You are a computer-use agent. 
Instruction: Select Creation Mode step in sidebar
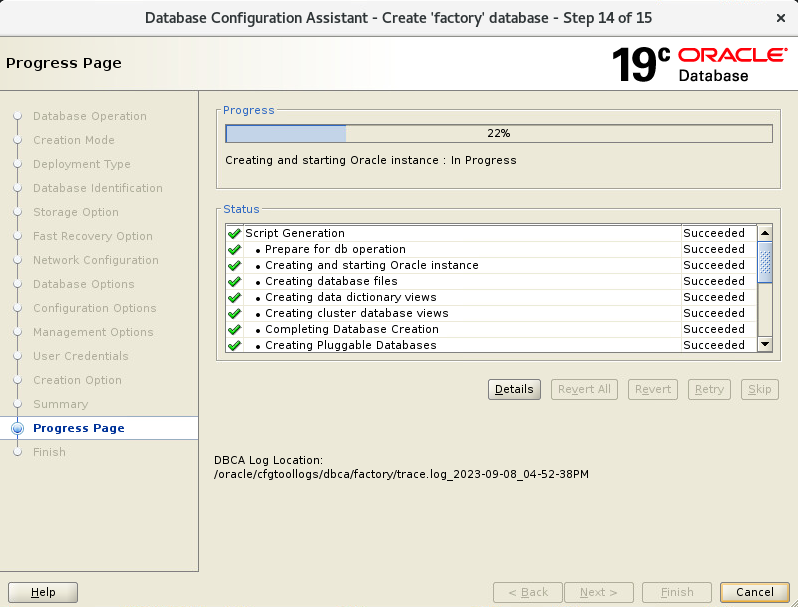coord(74,140)
